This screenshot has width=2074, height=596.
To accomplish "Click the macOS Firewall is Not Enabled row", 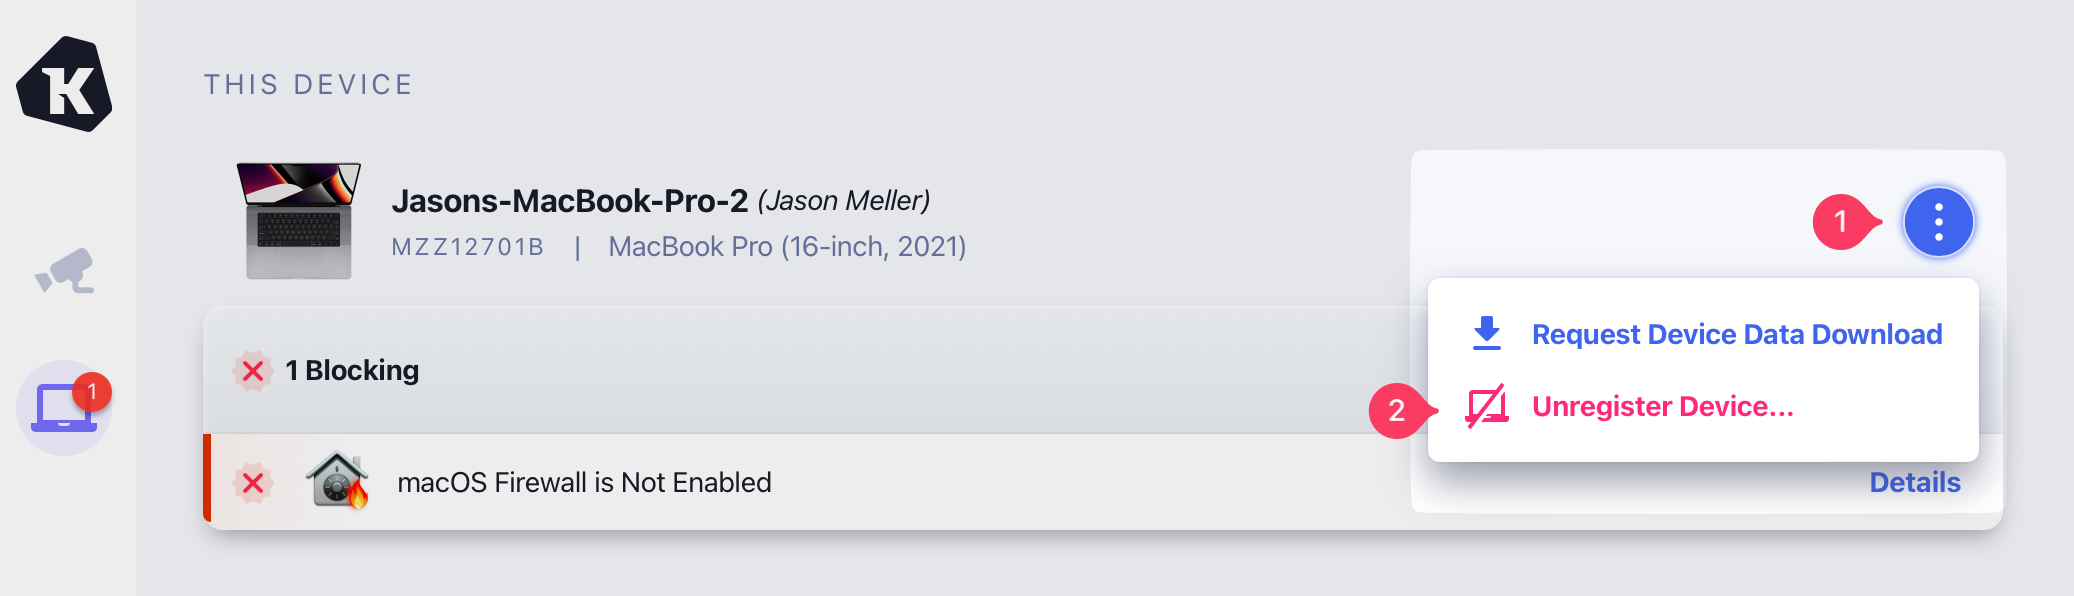I will (584, 483).
